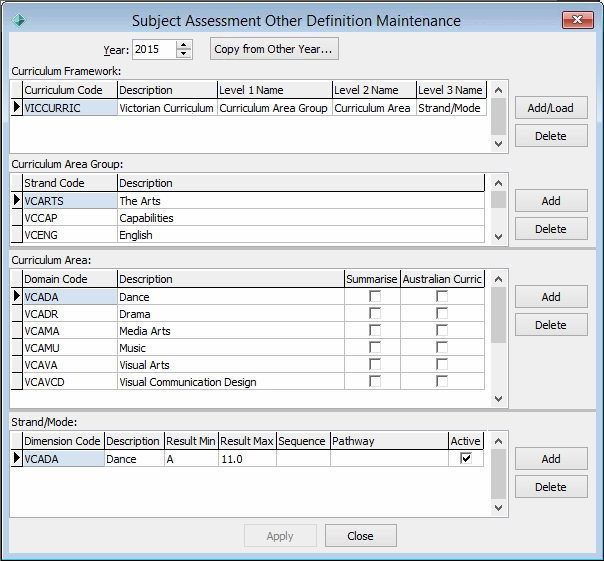Select the VCADA domain code row
Viewport: 604px width, 561px height.
70,297
